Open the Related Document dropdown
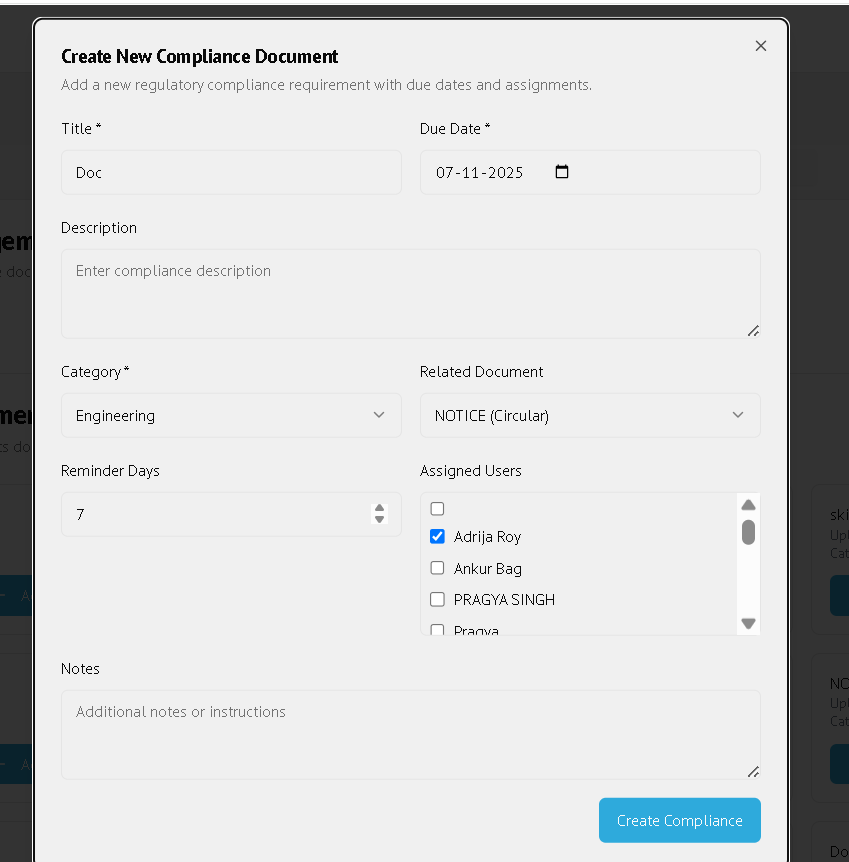Screen dimensions: 849x862 590,416
